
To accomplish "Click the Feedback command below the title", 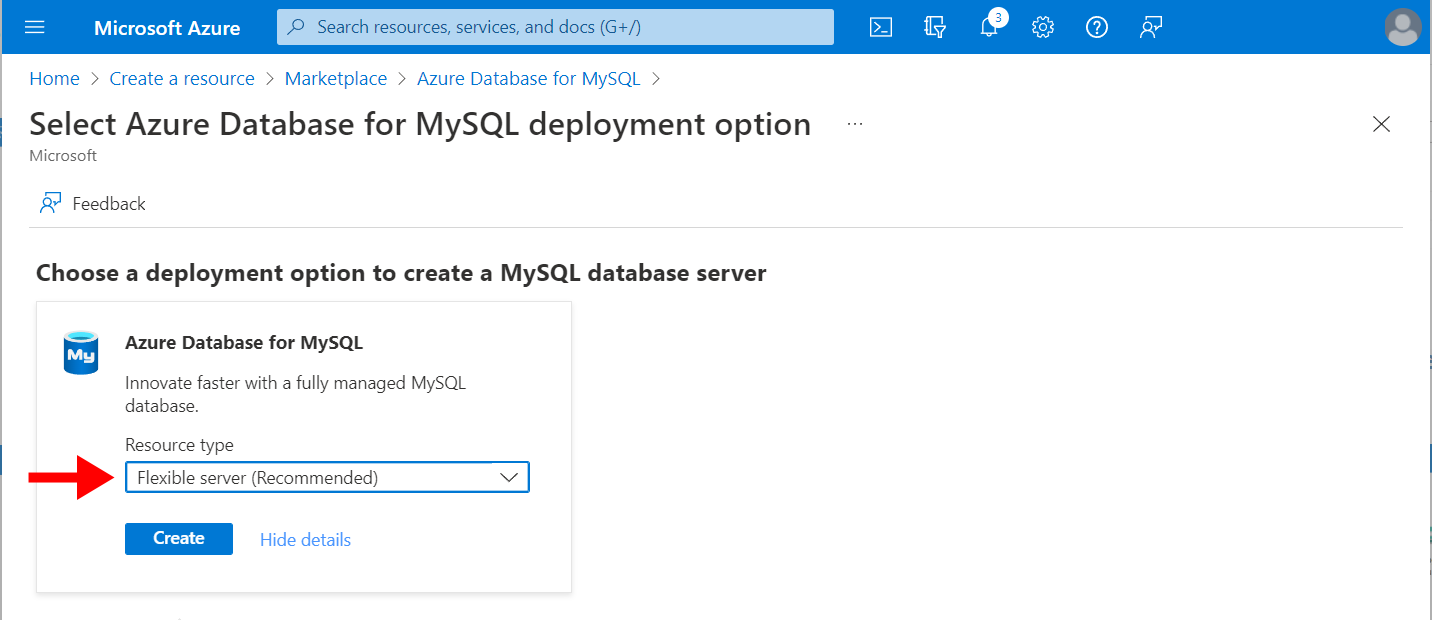I will tap(93, 204).
